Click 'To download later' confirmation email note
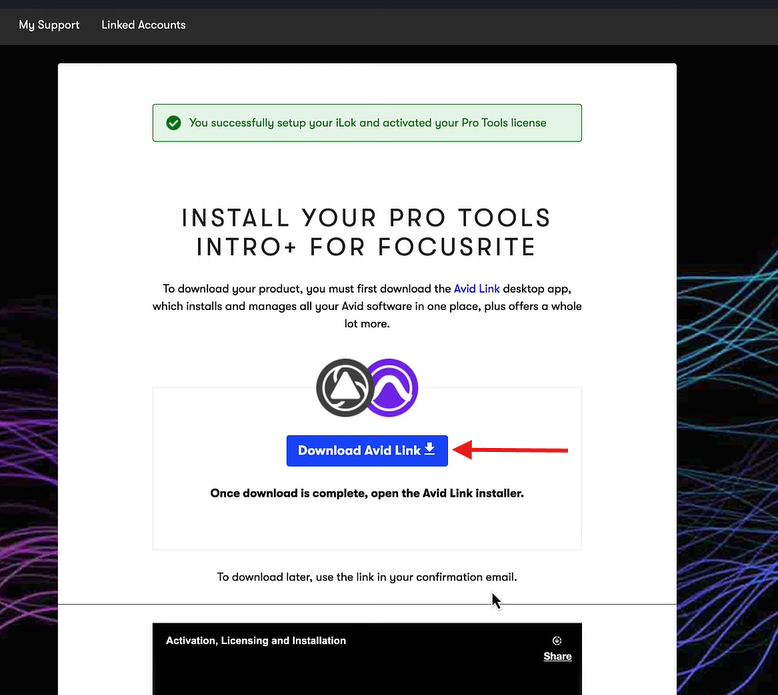Screen dimensions: 778x695 (367, 577)
